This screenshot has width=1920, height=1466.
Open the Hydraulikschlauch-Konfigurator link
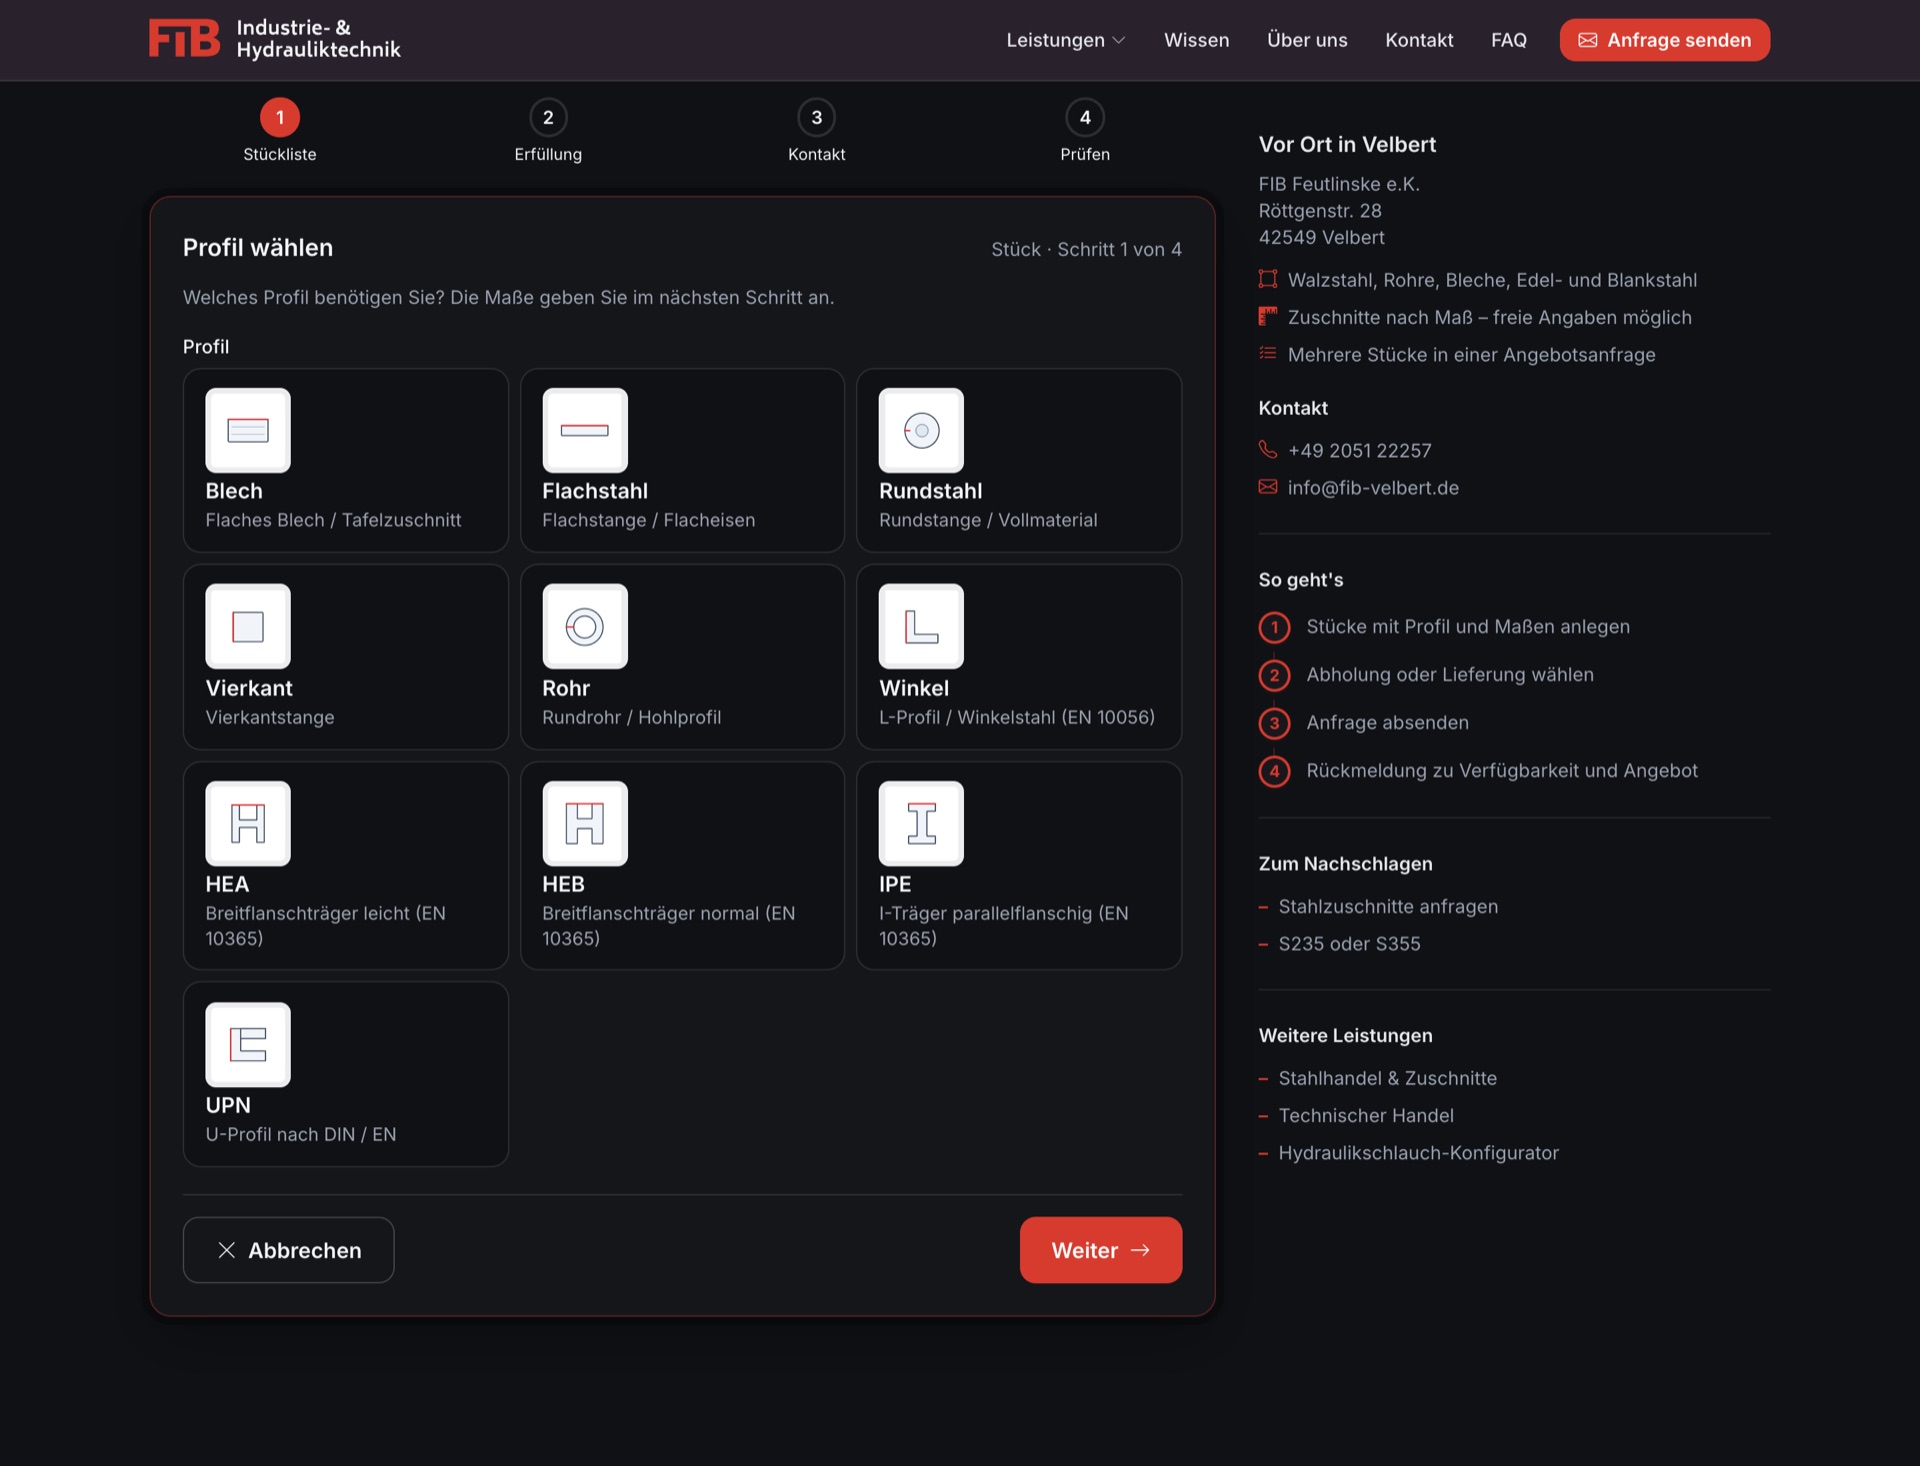coord(1418,1153)
